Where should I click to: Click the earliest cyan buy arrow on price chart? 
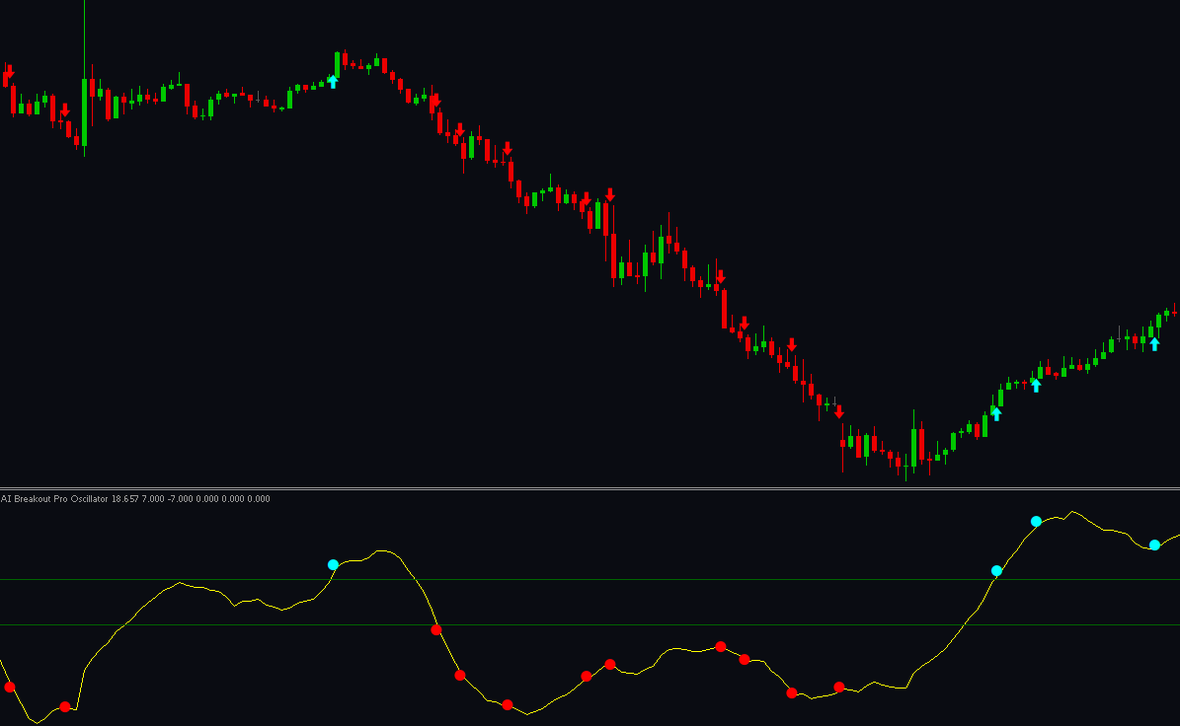[333, 82]
